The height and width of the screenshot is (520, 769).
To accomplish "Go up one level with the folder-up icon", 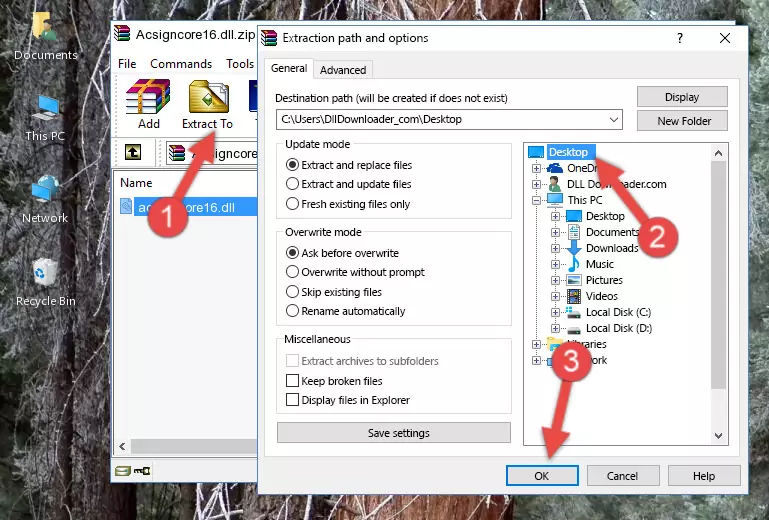I will coord(133,153).
